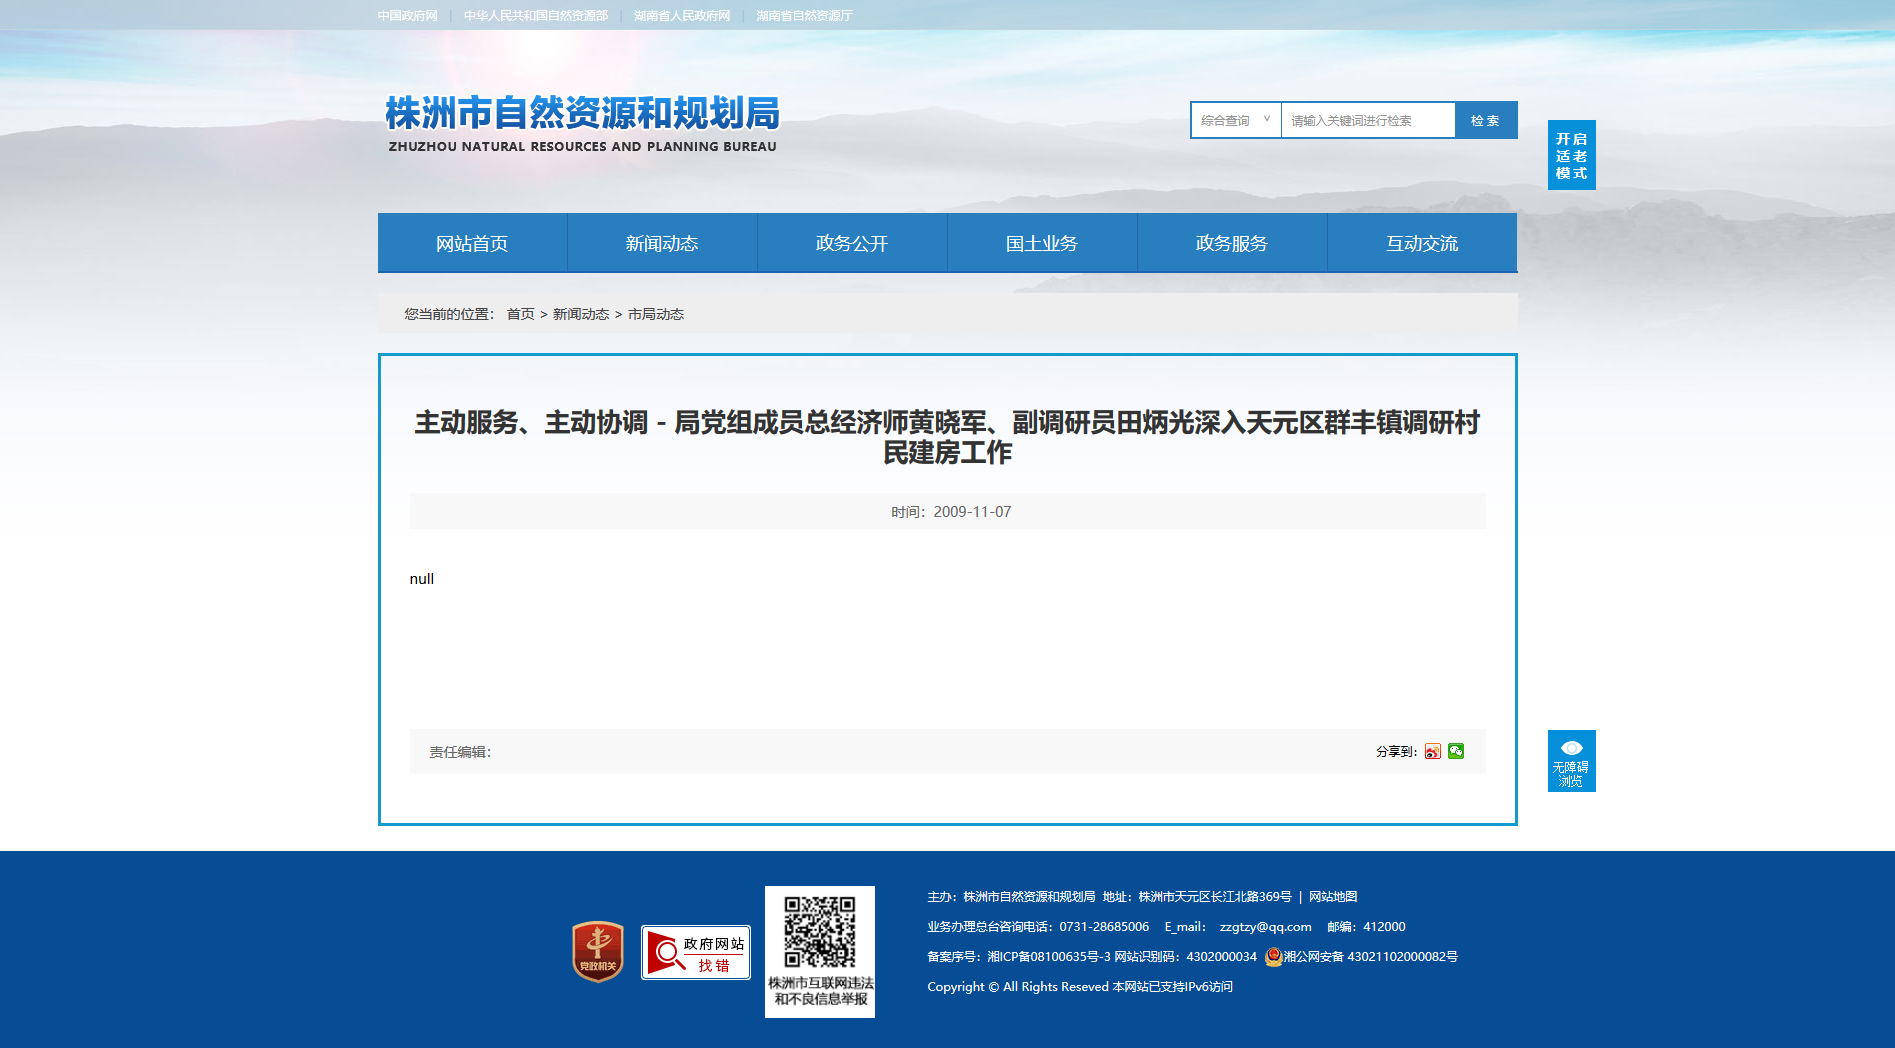The image size is (1895, 1048).
Task: Enable the elderly-friendly mode button
Action: 1571,155
